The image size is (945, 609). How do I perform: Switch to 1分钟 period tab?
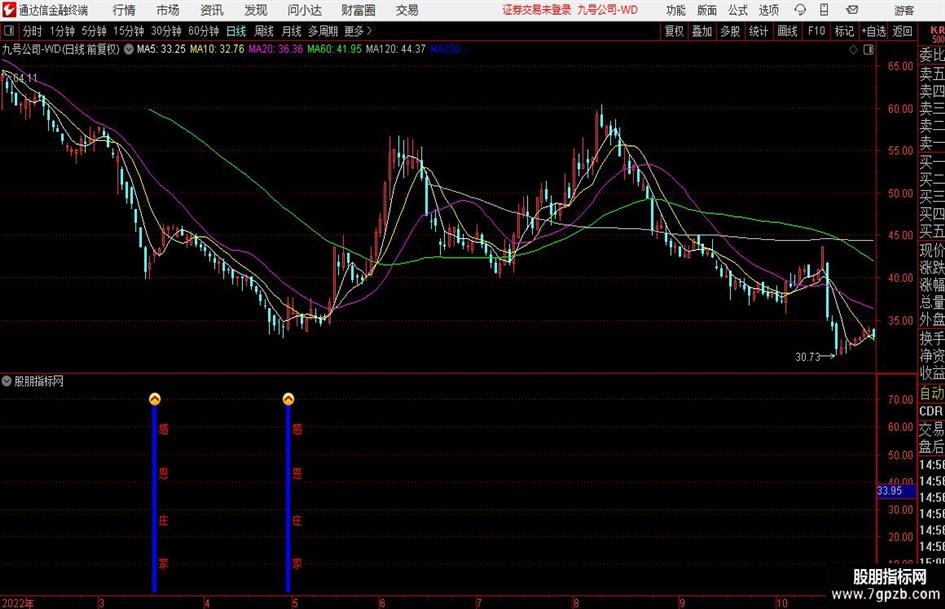tap(61, 31)
